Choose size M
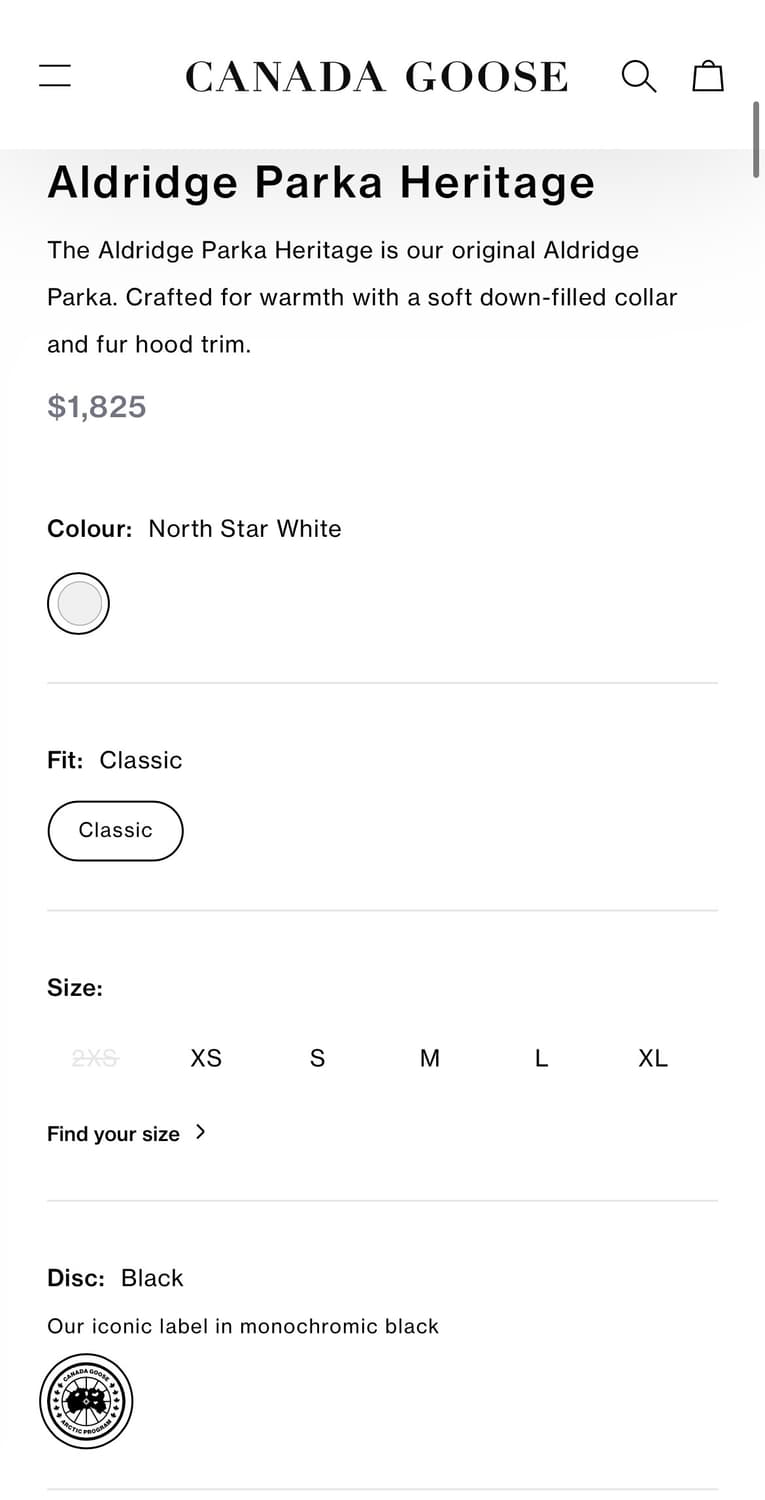The height and width of the screenshot is (1500, 765). click(429, 1058)
